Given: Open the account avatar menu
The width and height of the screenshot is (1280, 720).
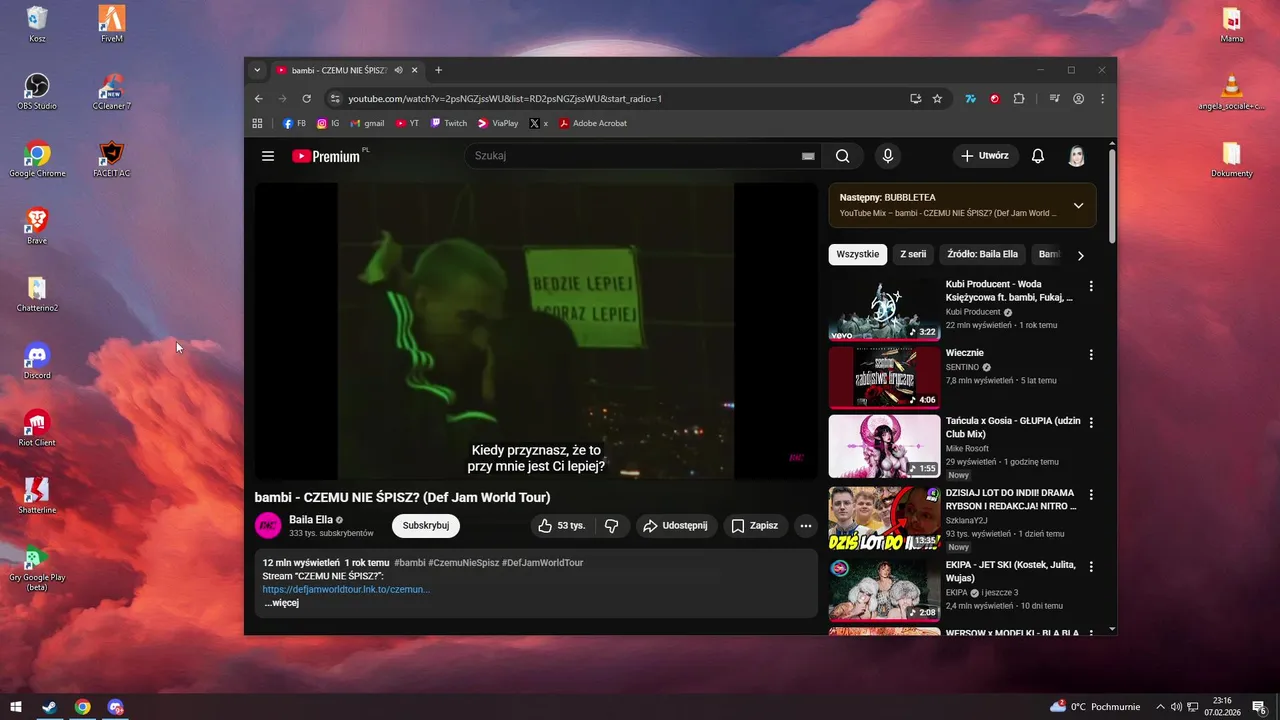Looking at the screenshot, I should [1077, 156].
